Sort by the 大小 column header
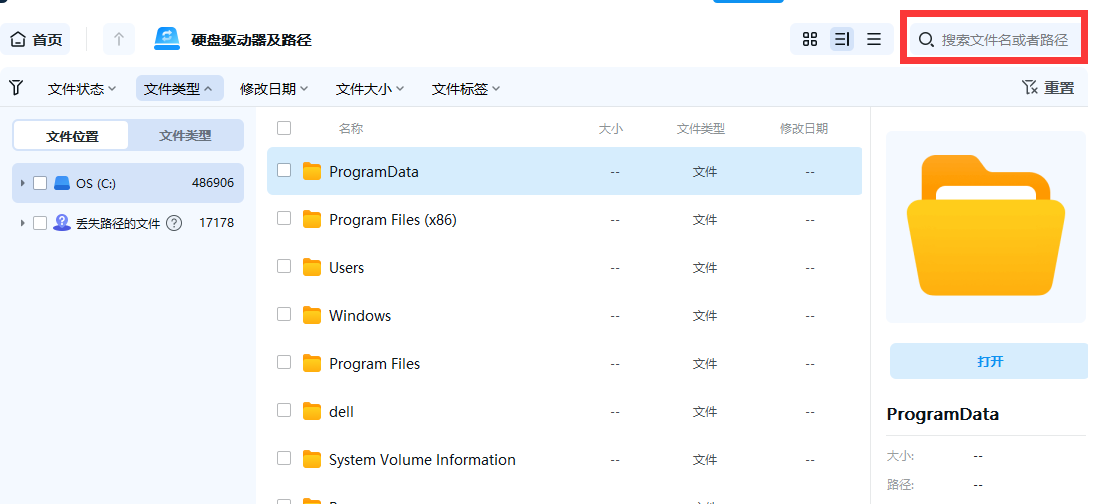Image resolution: width=1101 pixels, height=504 pixels. click(x=611, y=129)
